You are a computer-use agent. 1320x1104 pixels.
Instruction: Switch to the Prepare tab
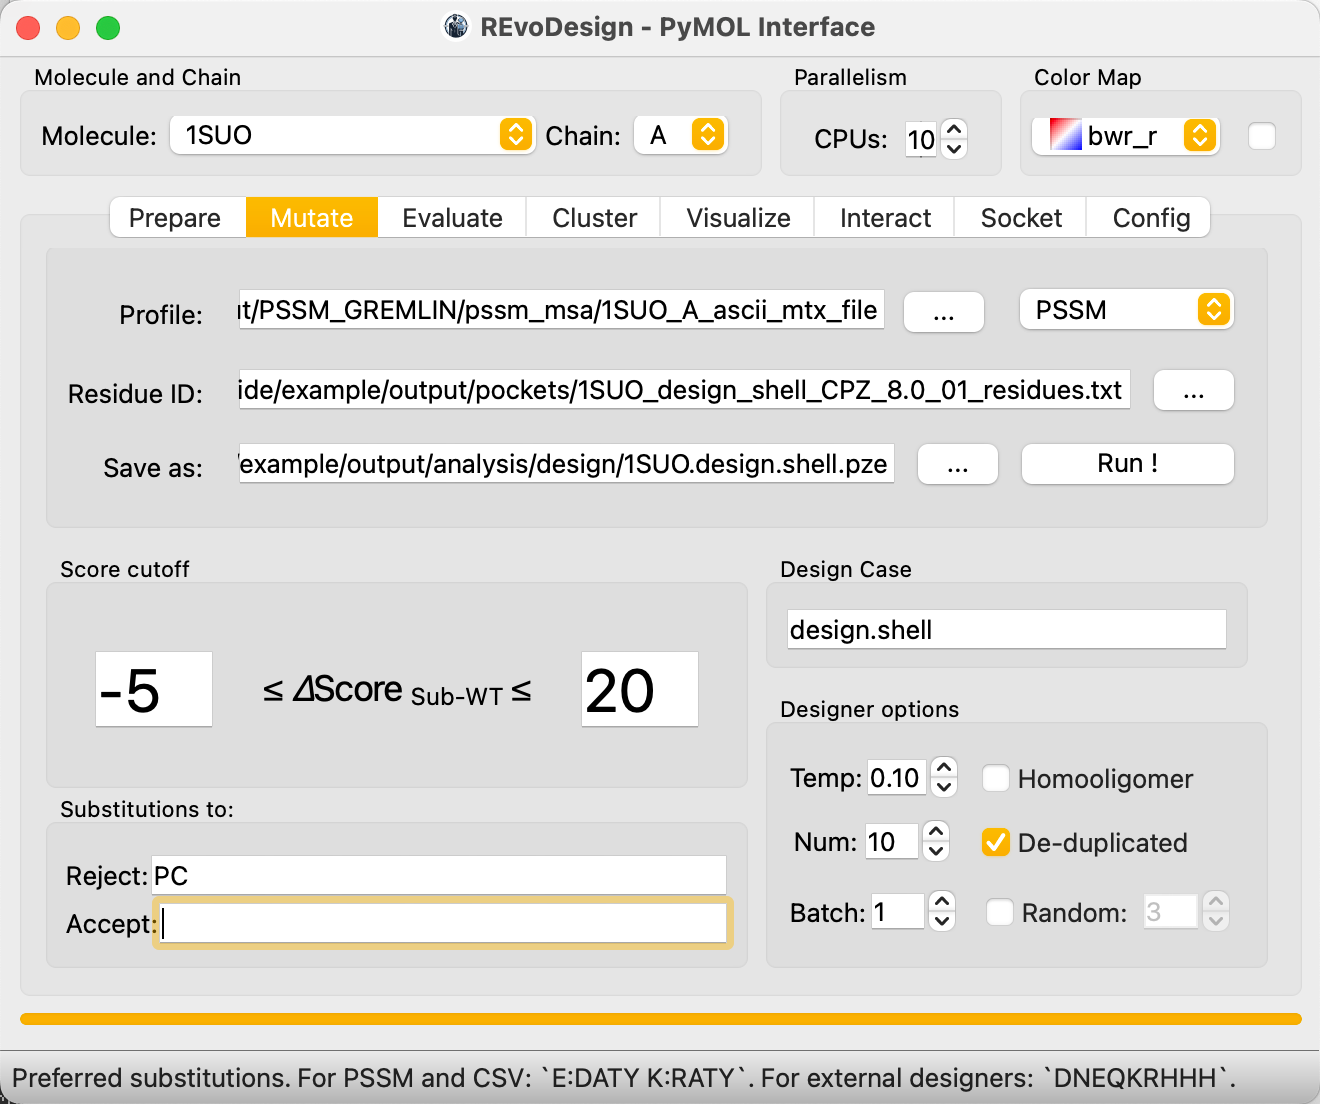pyautogui.click(x=175, y=218)
